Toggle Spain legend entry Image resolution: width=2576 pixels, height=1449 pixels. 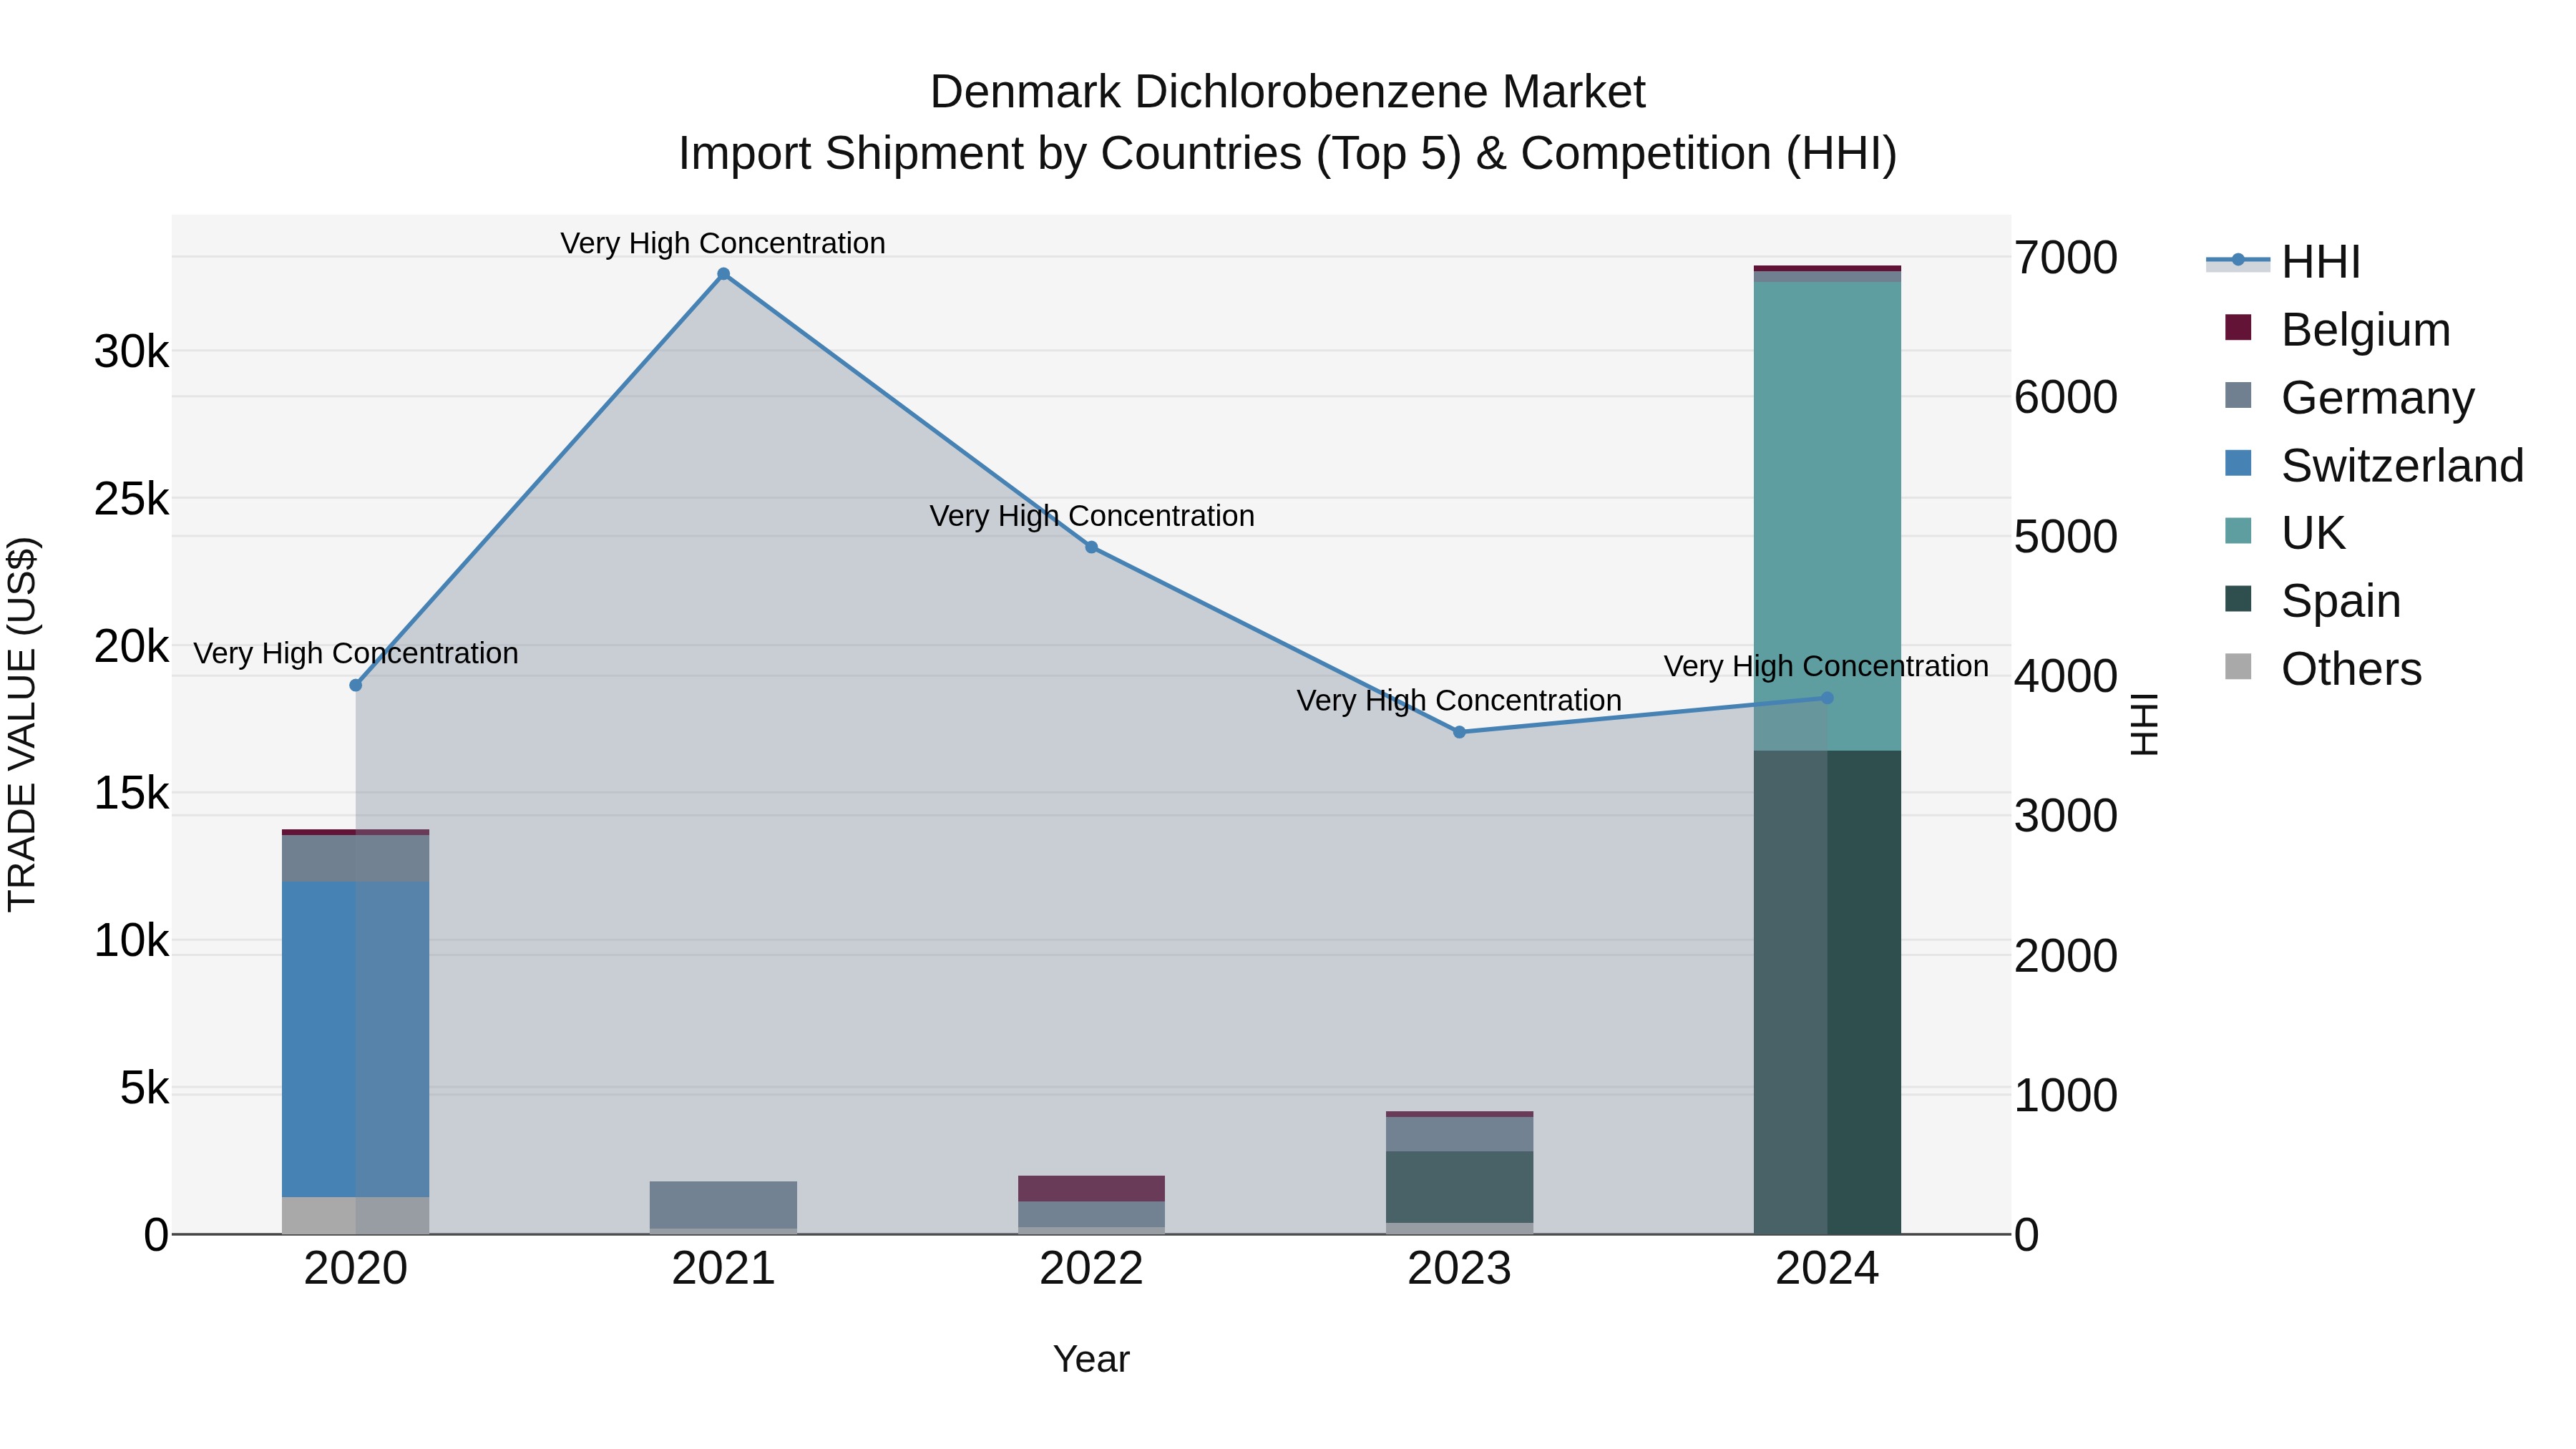click(2312, 600)
